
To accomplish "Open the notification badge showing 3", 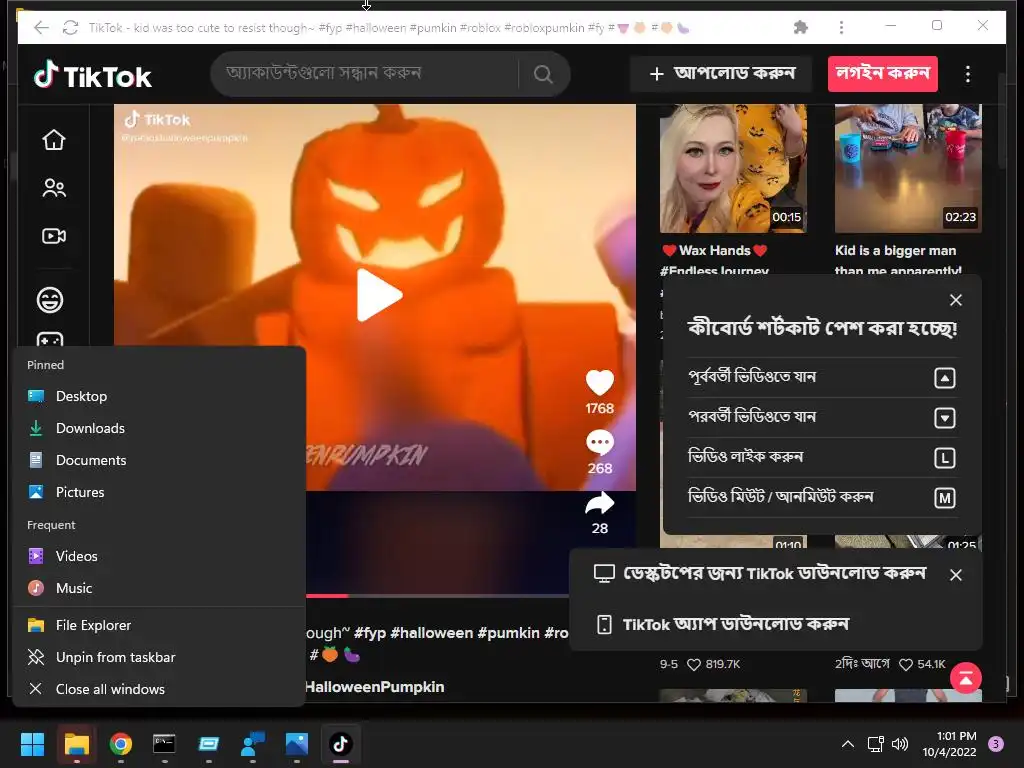I will tap(996, 744).
